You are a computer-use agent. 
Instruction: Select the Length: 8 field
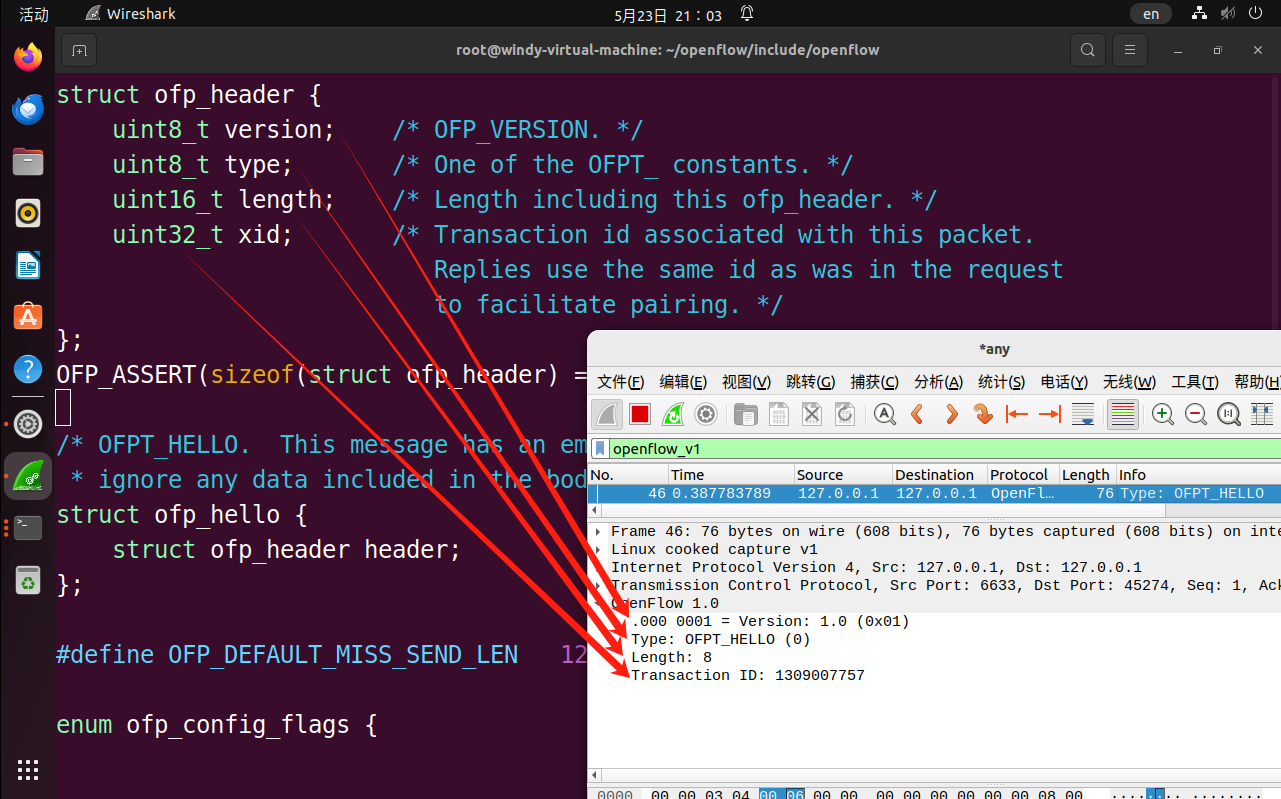[671, 657]
